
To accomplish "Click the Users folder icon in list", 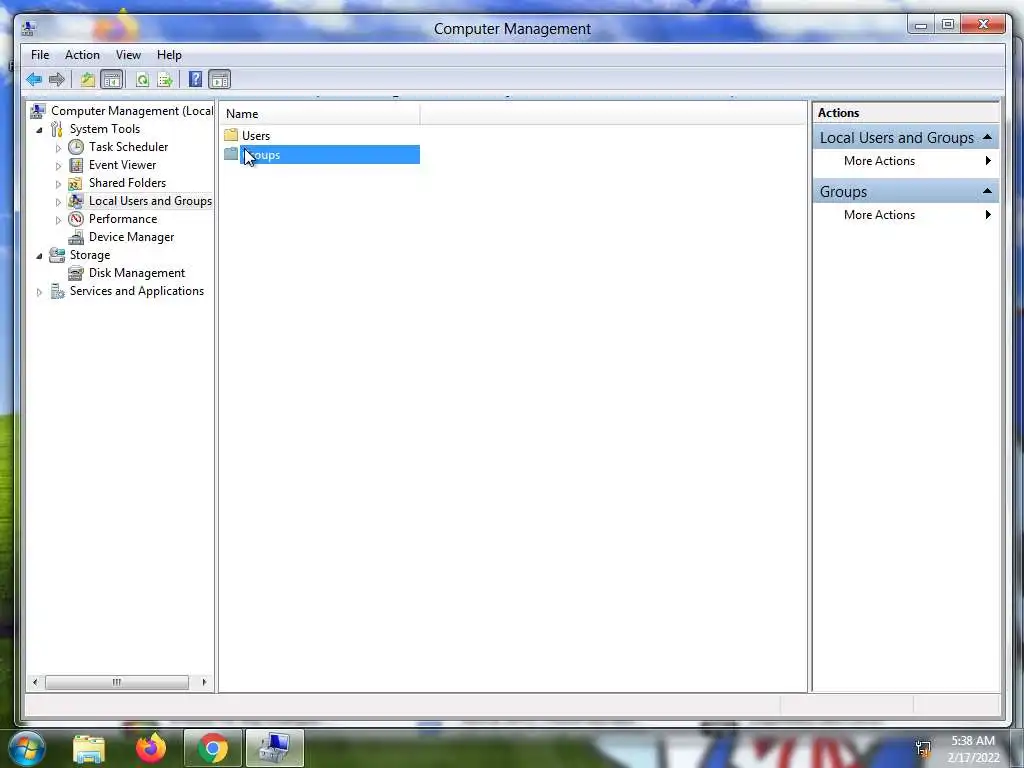I will pos(231,135).
